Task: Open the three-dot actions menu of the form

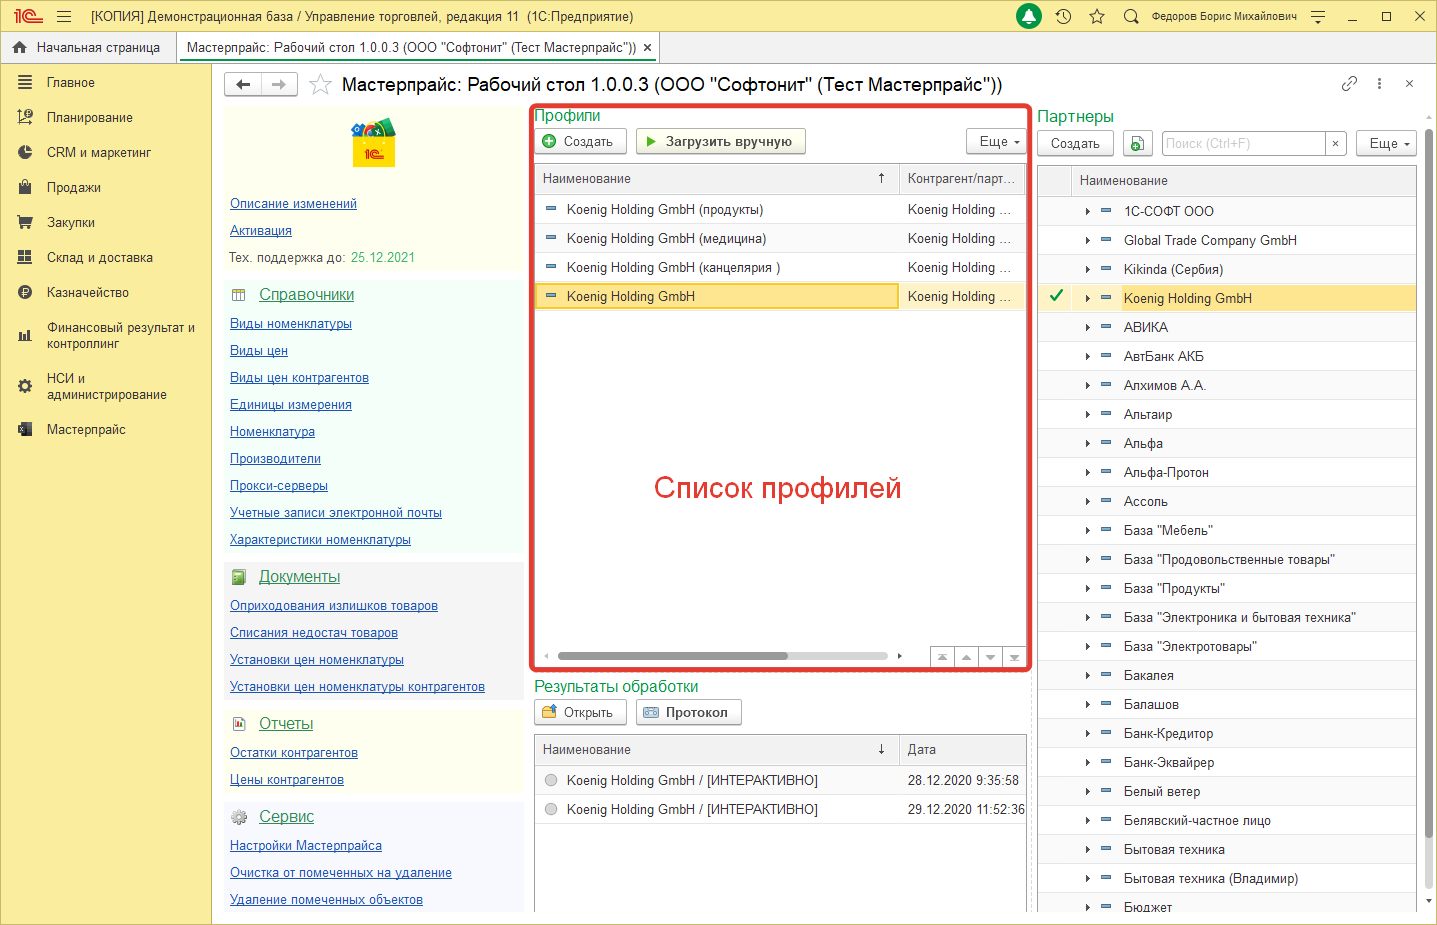Action: tap(1381, 85)
